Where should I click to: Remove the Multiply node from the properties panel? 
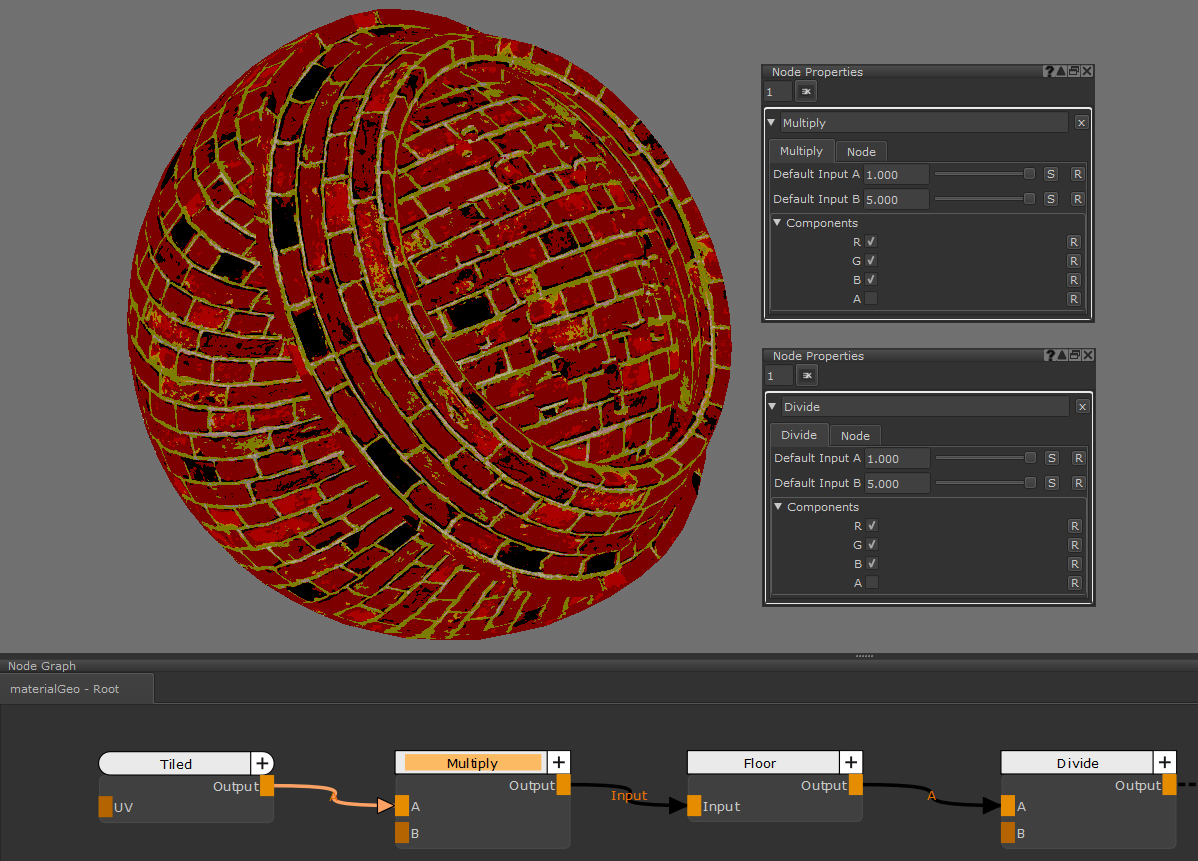coord(1081,123)
